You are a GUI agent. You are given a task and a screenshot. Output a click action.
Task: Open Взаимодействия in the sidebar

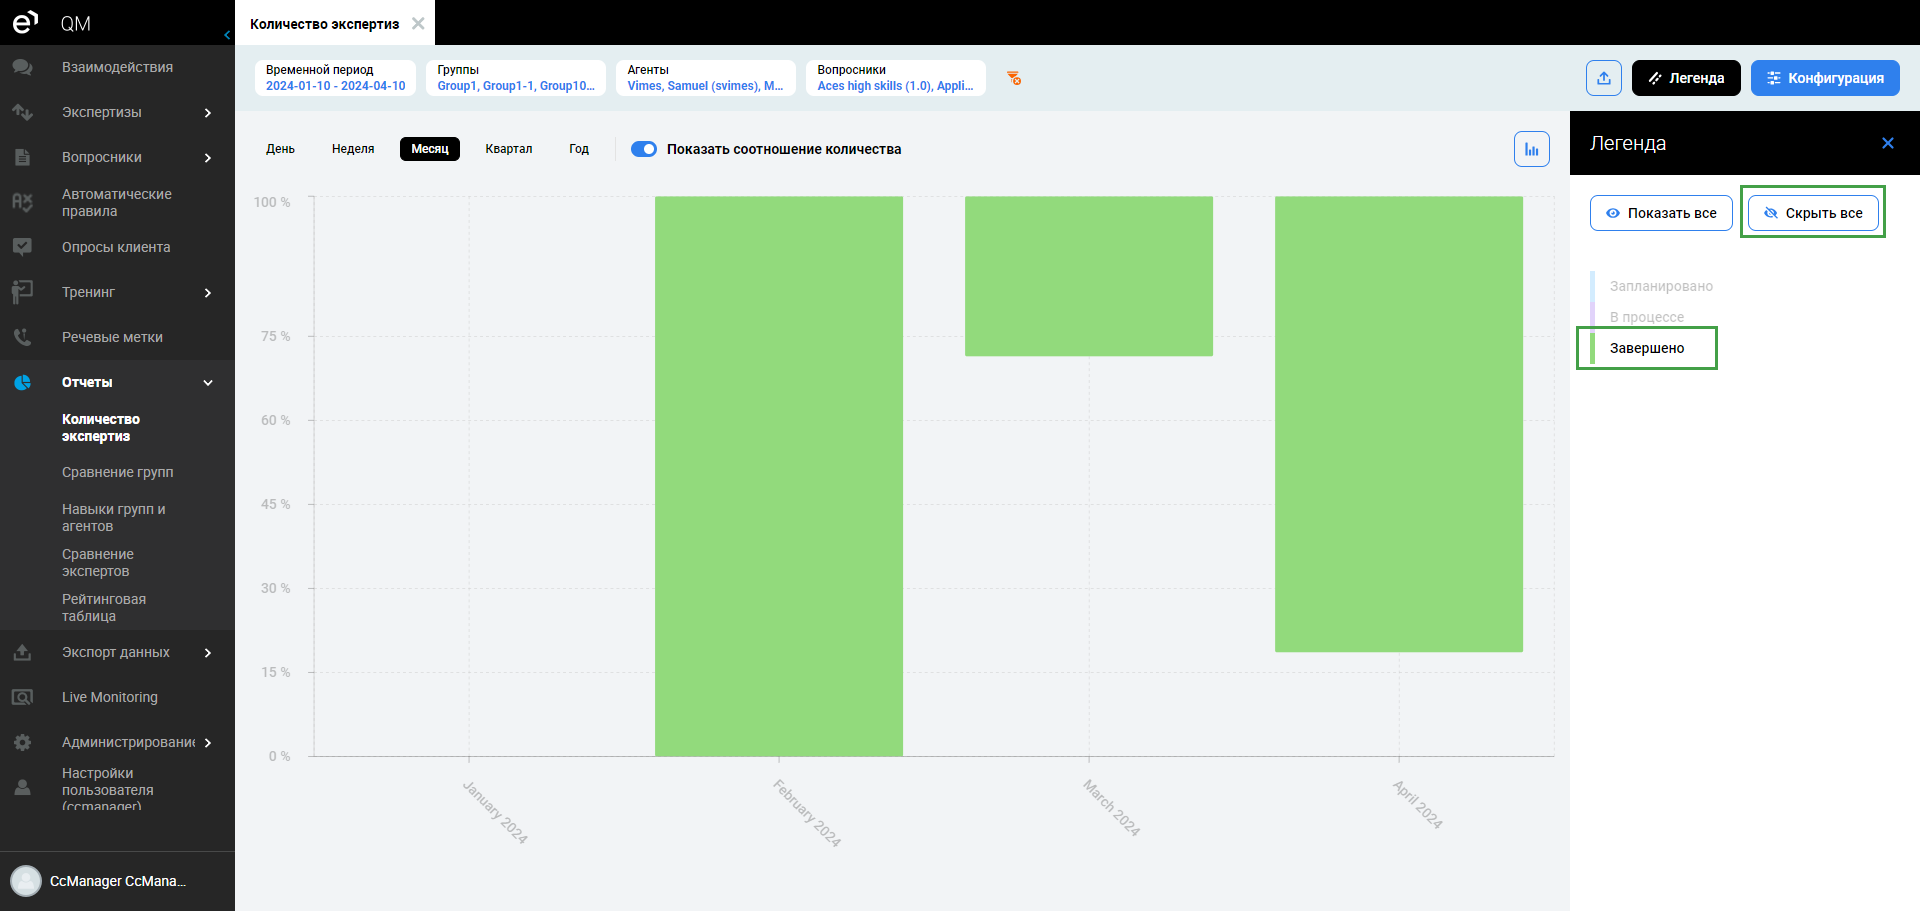tap(117, 67)
